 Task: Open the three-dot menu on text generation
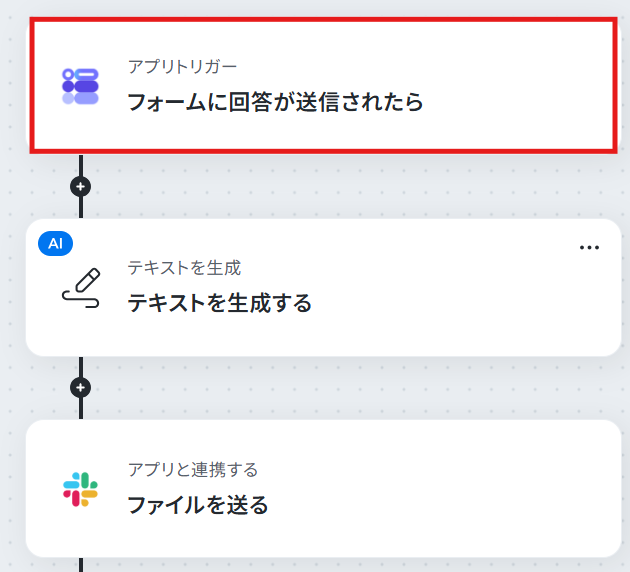pos(589,247)
